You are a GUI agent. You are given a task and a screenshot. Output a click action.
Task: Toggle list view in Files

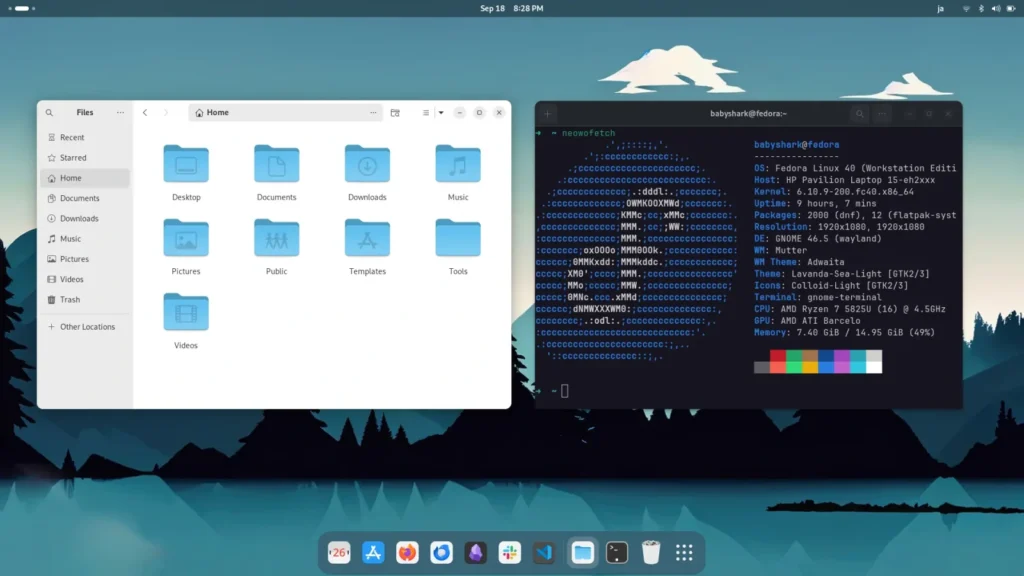tap(426, 112)
